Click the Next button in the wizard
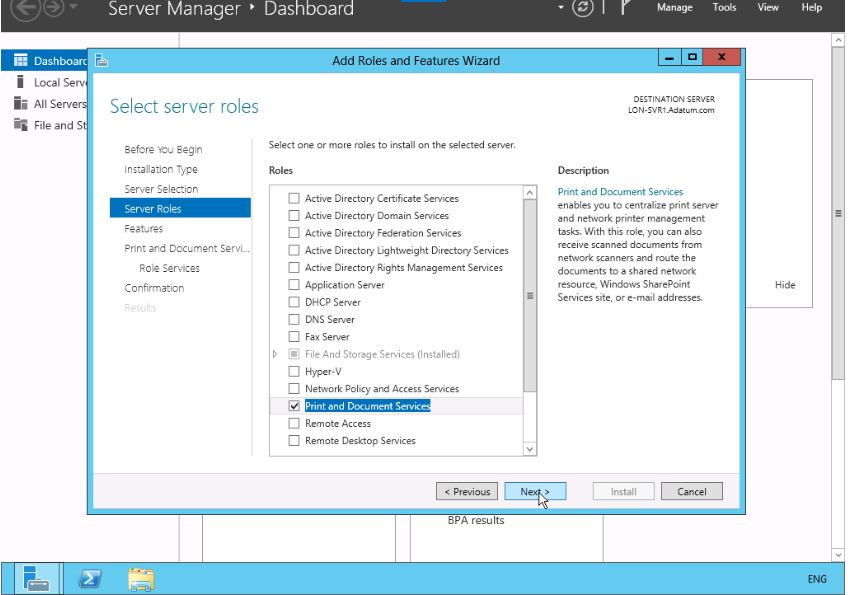Viewport: 848px width, 595px height. click(x=534, y=492)
